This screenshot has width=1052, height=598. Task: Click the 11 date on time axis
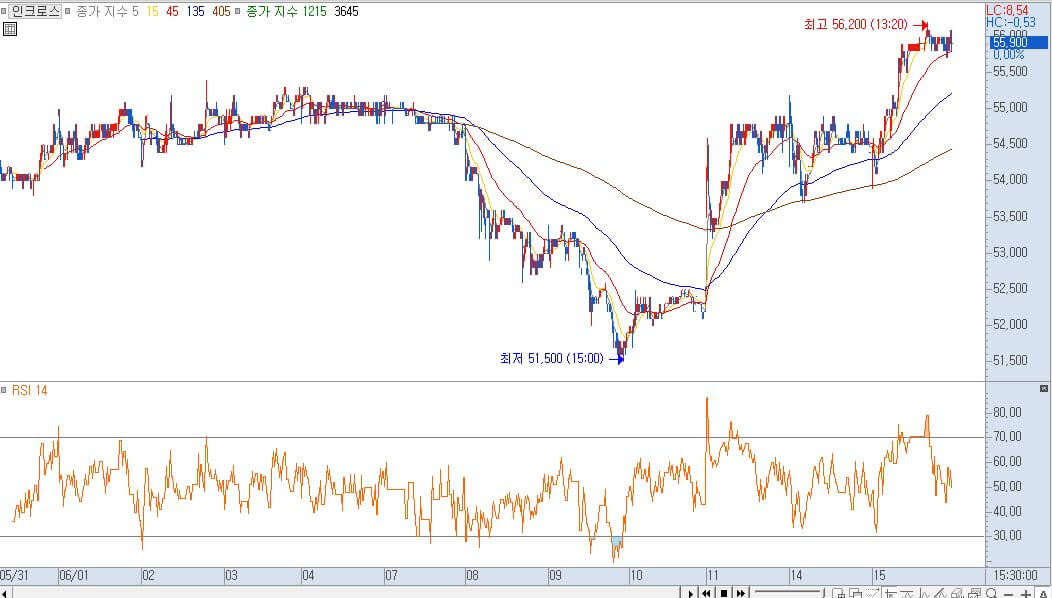[713, 576]
